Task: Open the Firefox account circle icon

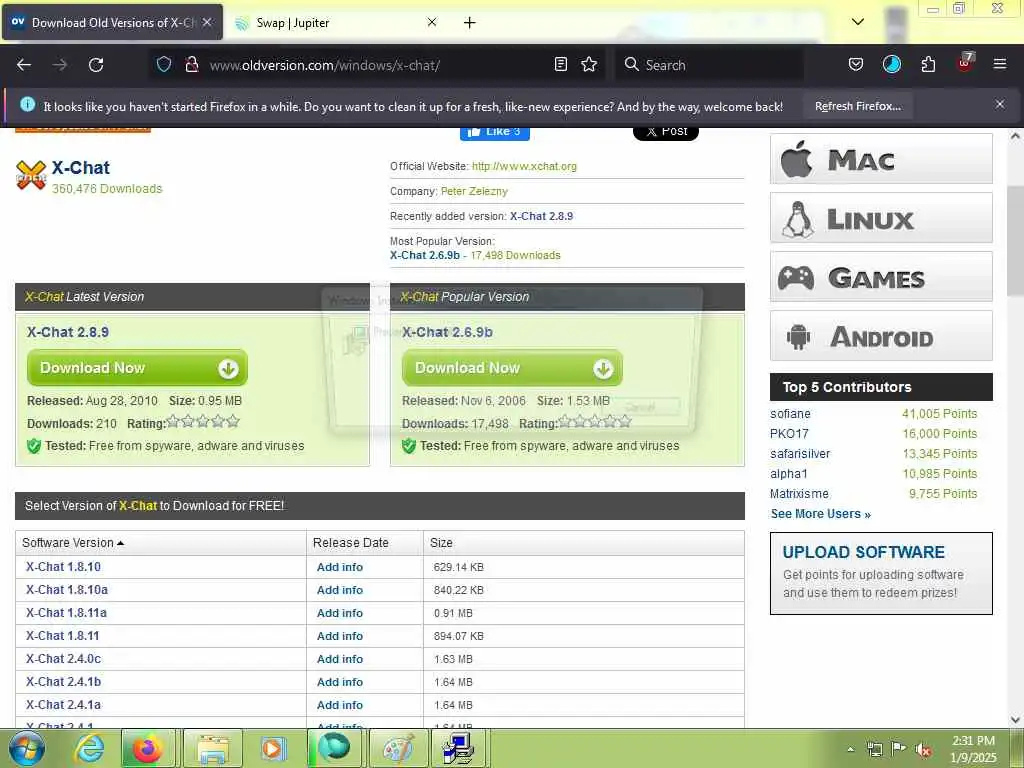Action: point(891,64)
